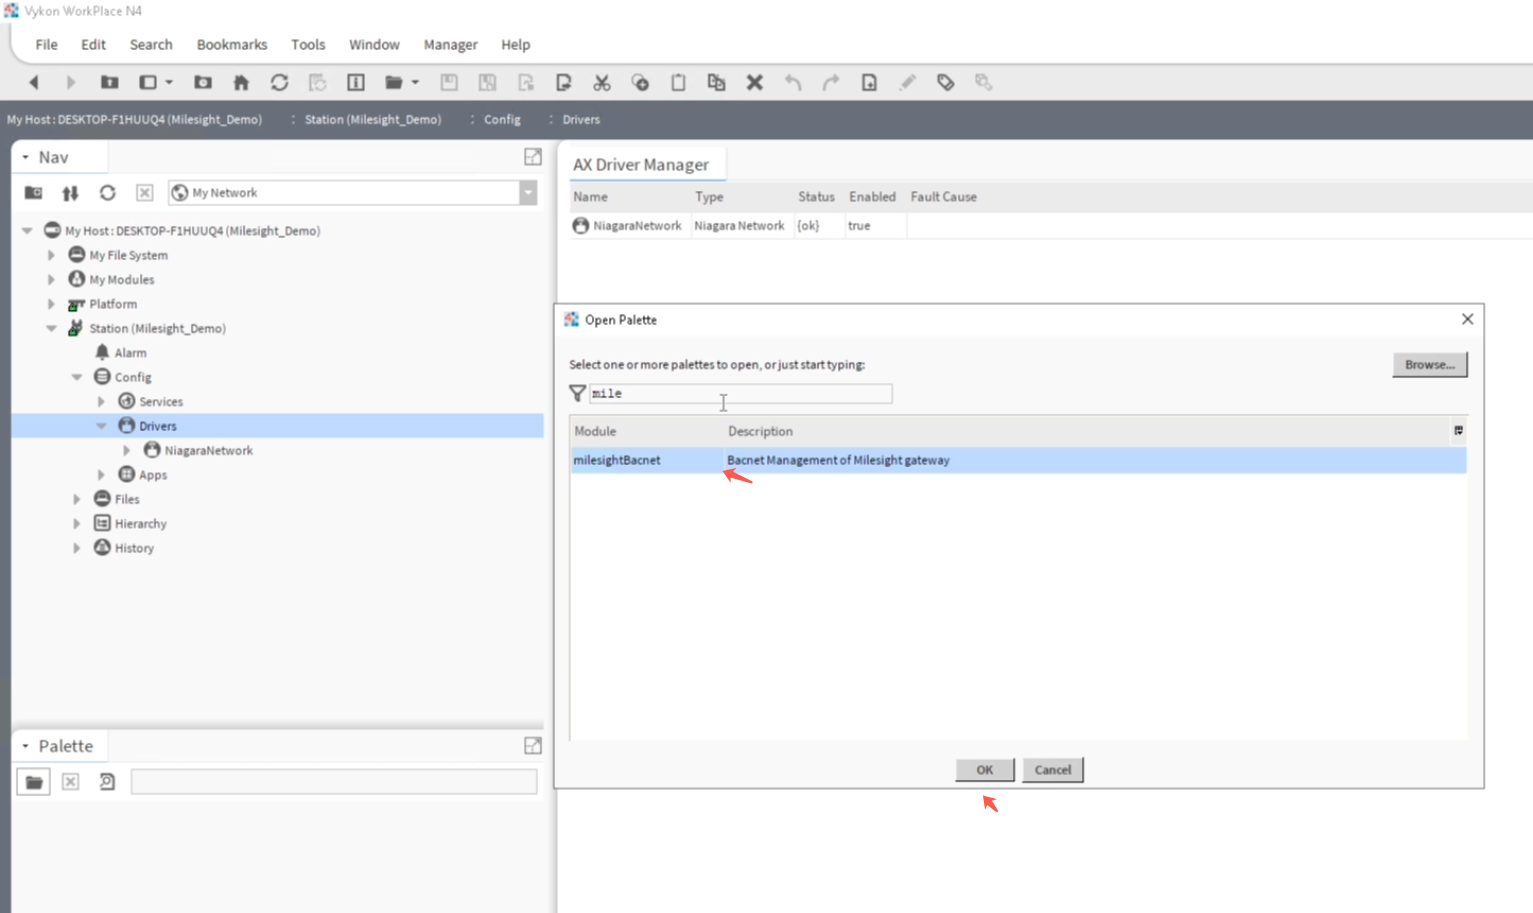
Task: Click the Cut scissors icon
Action: [x=602, y=83]
